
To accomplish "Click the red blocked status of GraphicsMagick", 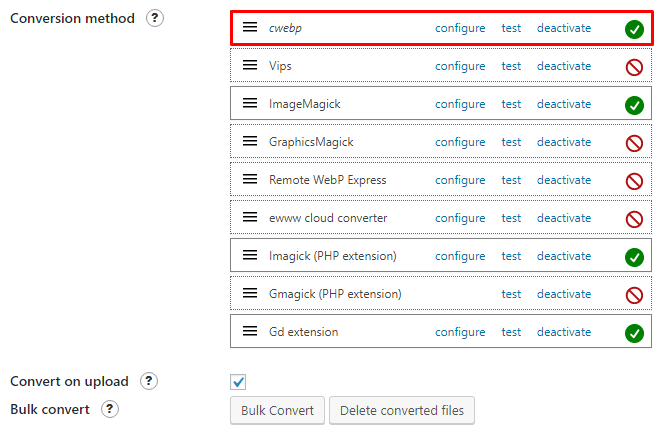I will click(634, 143).
